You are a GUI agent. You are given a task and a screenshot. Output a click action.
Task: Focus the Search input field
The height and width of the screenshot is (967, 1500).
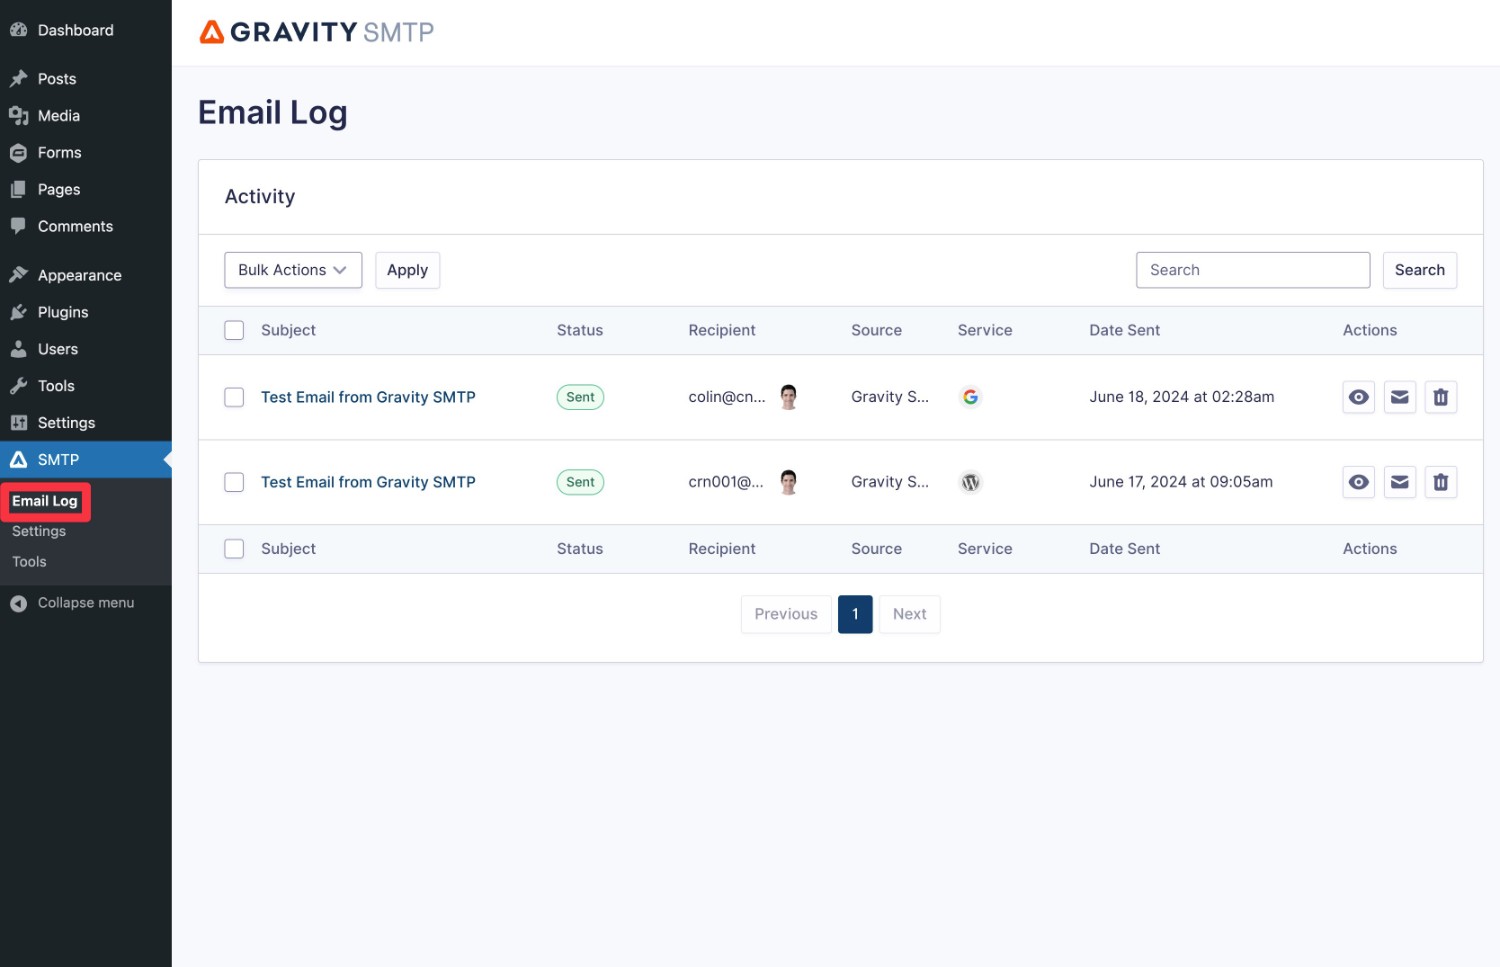pyautogui.click(x=1253, y=270)
